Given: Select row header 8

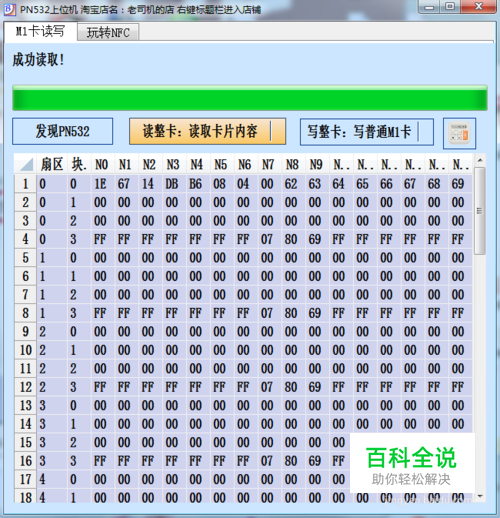Looking at the screenshot, I should point(25,313).
